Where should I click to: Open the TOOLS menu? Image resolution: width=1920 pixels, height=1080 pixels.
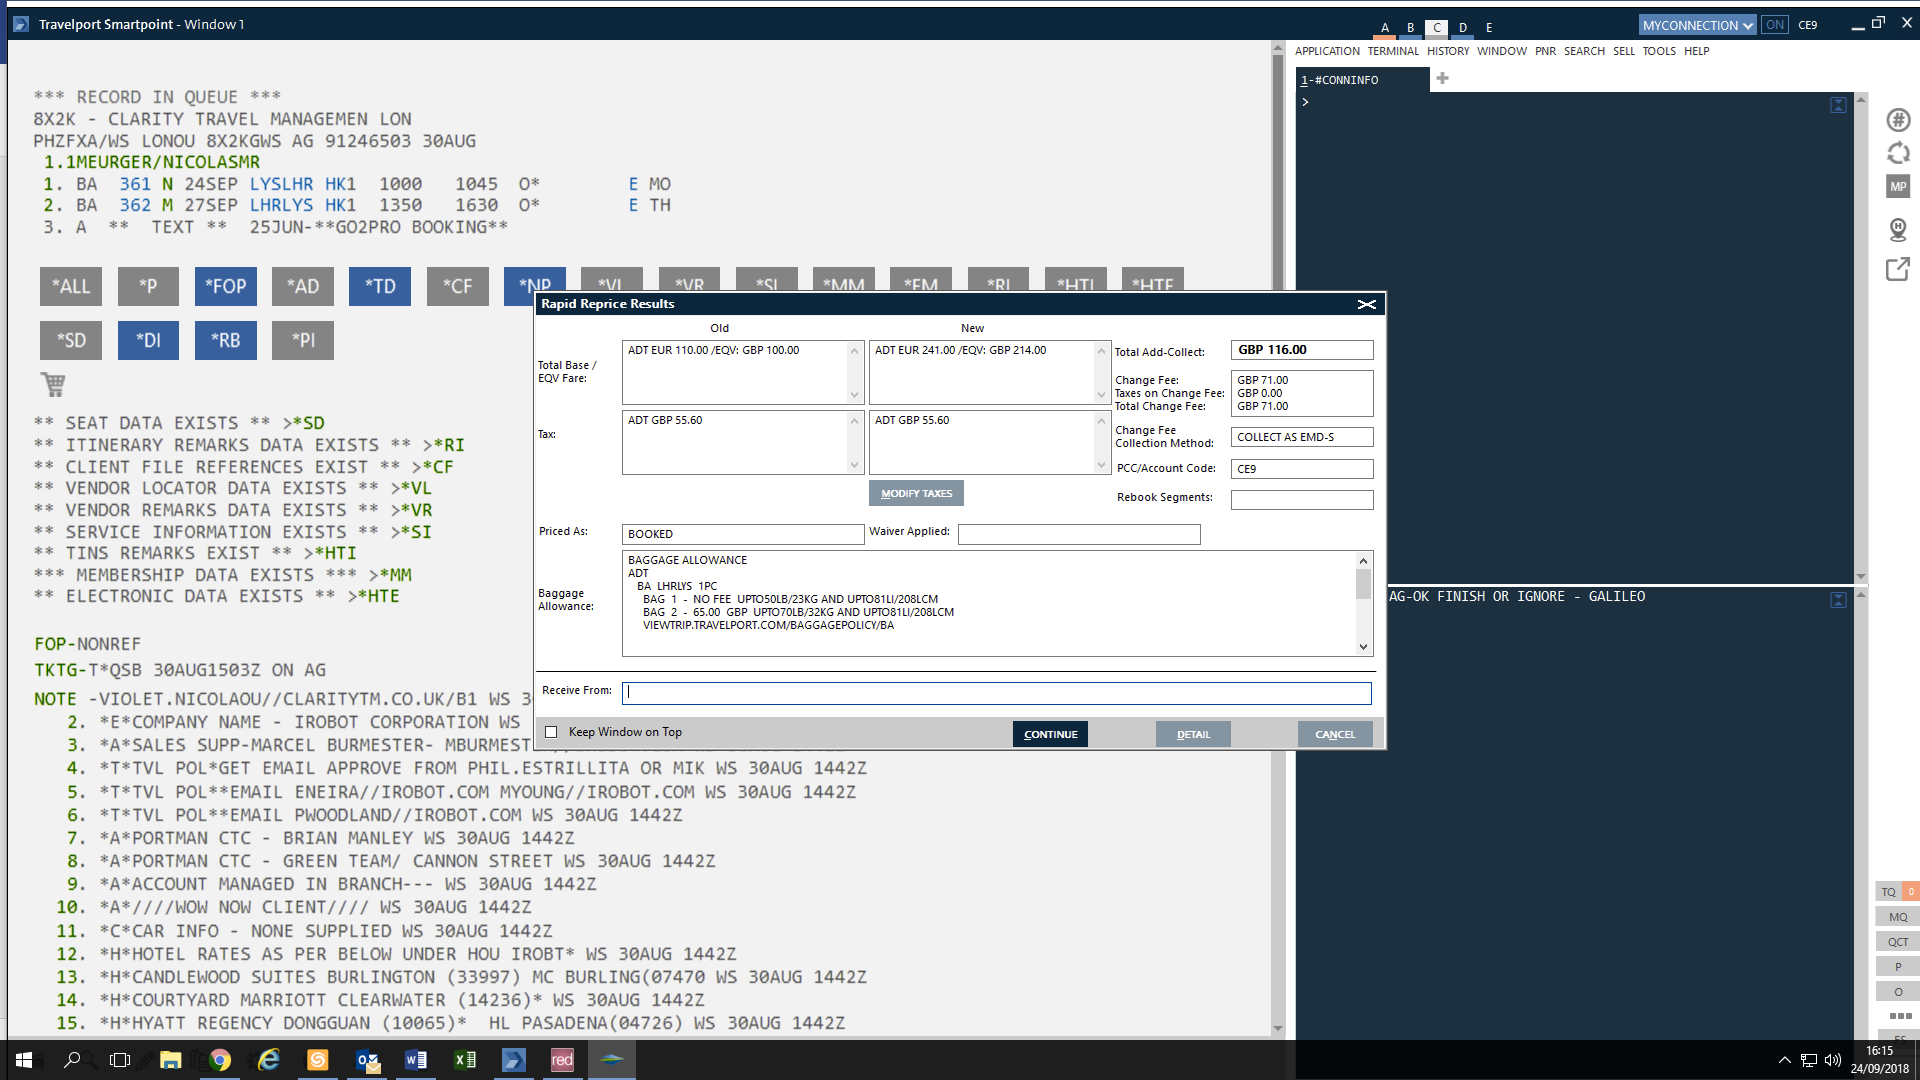tap(1659, 51)
